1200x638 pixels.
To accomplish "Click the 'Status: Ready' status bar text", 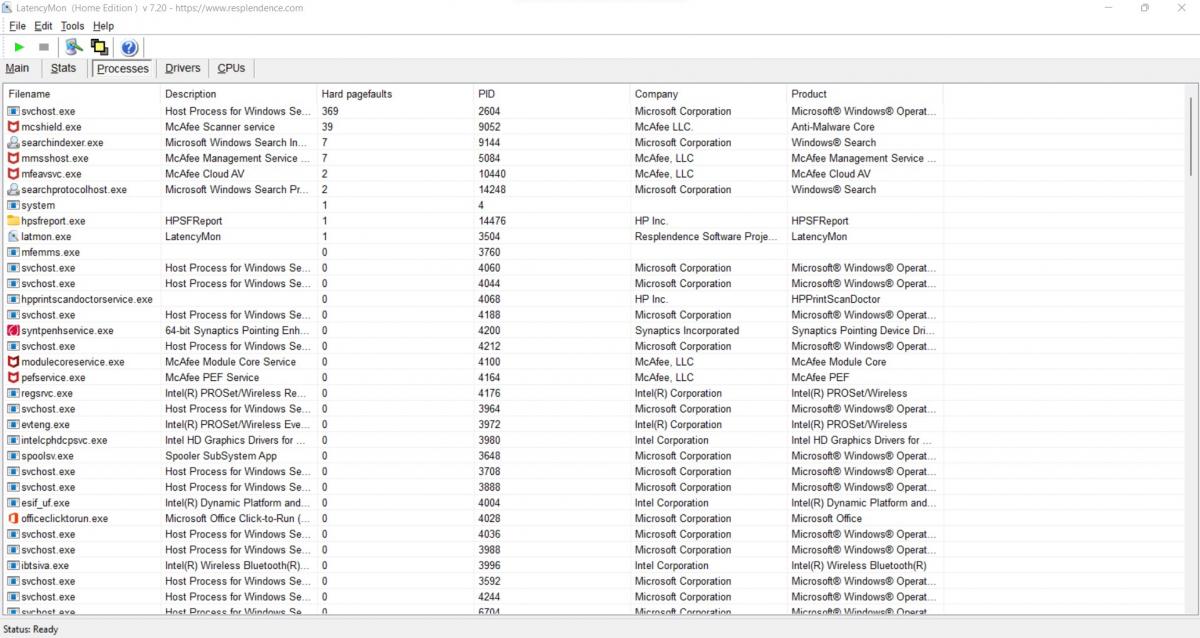I will 31,629.
